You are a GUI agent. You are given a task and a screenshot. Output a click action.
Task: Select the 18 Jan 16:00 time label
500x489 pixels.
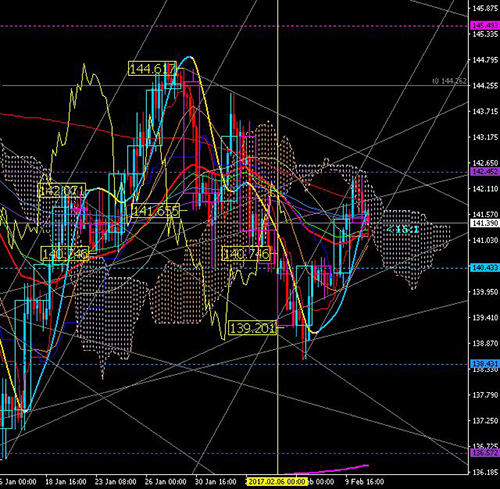66,482
